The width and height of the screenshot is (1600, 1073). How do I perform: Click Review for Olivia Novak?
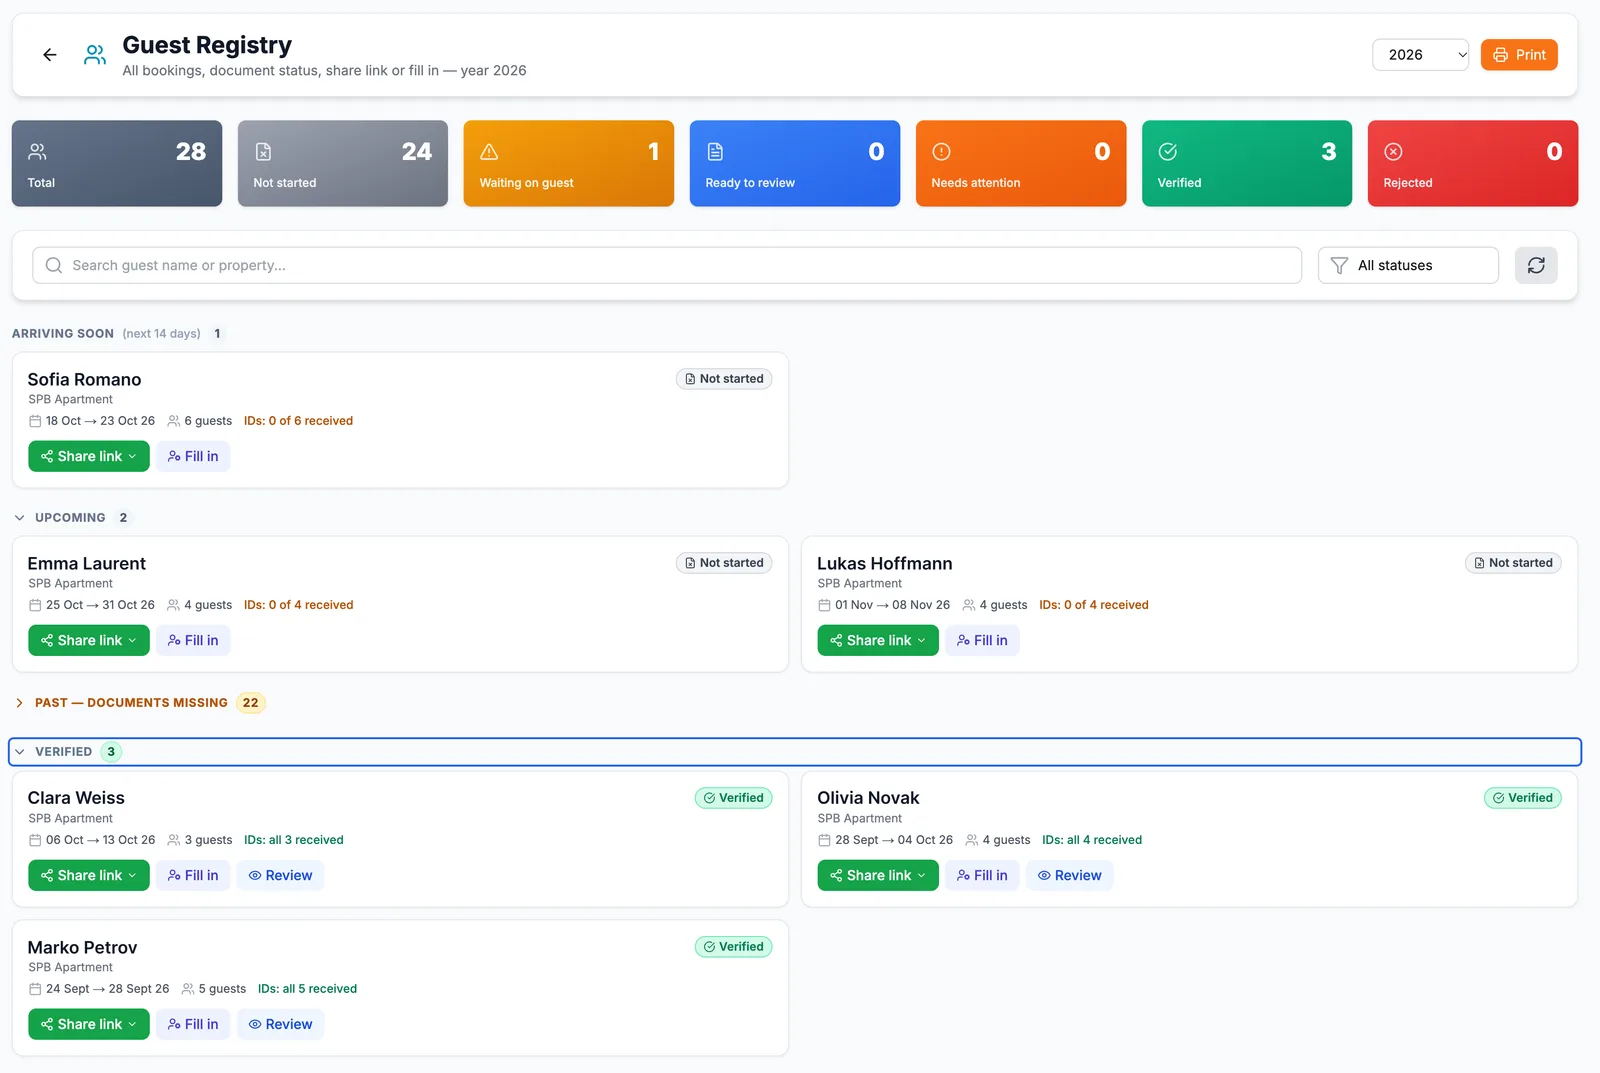coord(1069,875)
